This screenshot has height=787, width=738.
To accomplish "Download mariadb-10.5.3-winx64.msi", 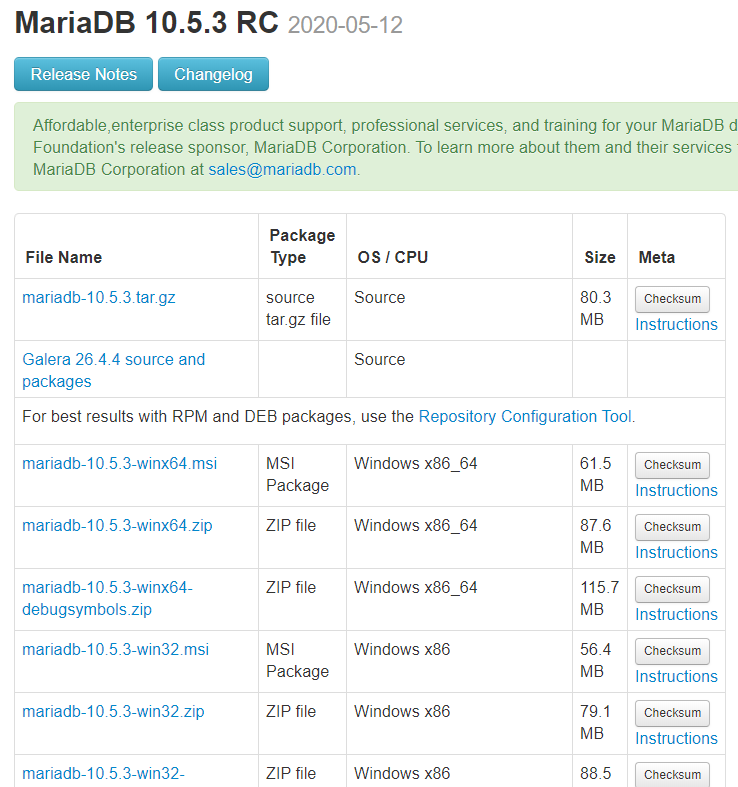I will click(119, 463).
